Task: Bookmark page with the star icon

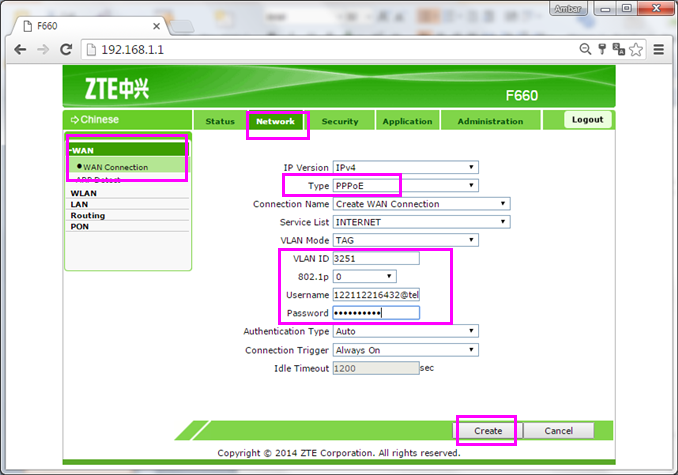Action: 636,50
